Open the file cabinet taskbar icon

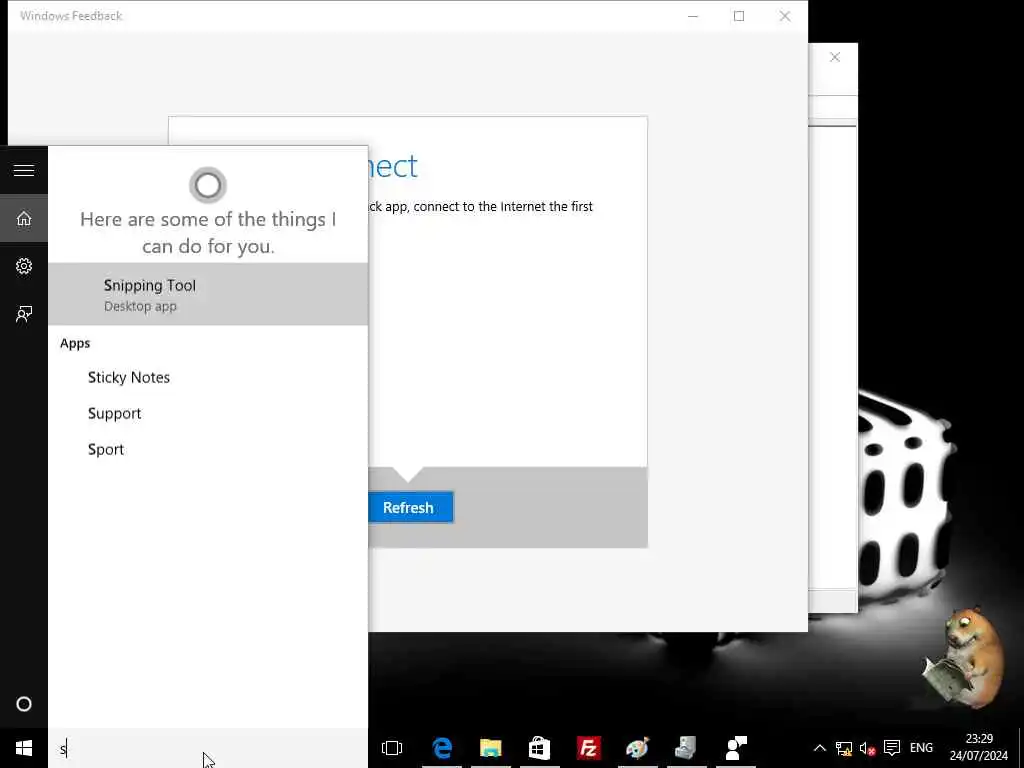click(x=686, y=748)
